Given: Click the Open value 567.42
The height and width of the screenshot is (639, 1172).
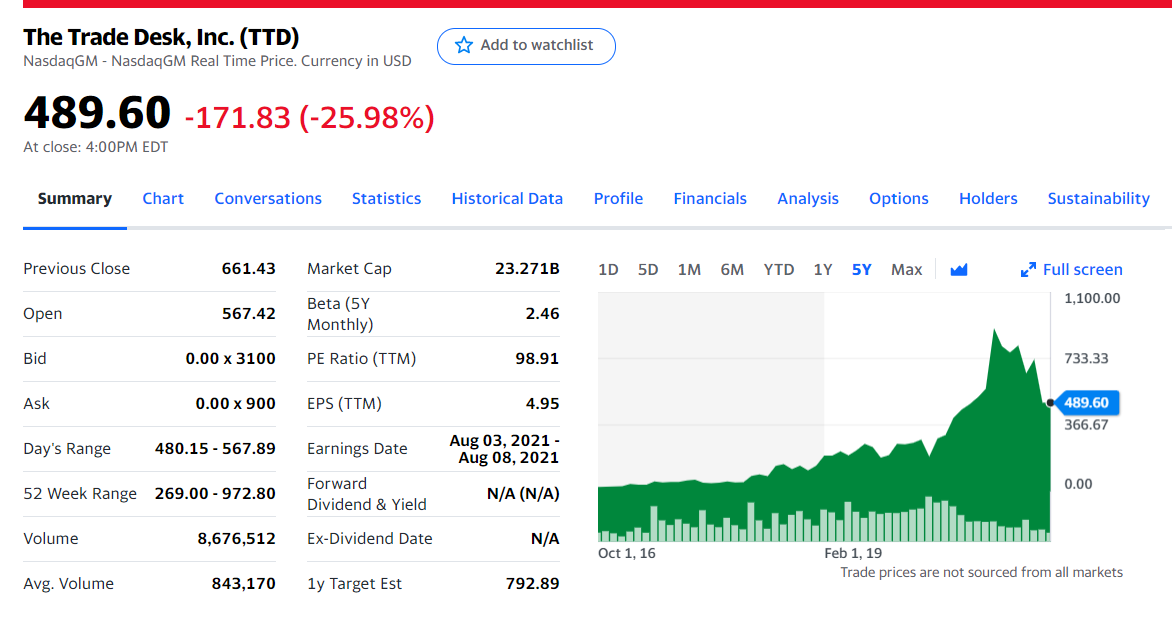Looking at the screenshot, I should click(249, 314).
